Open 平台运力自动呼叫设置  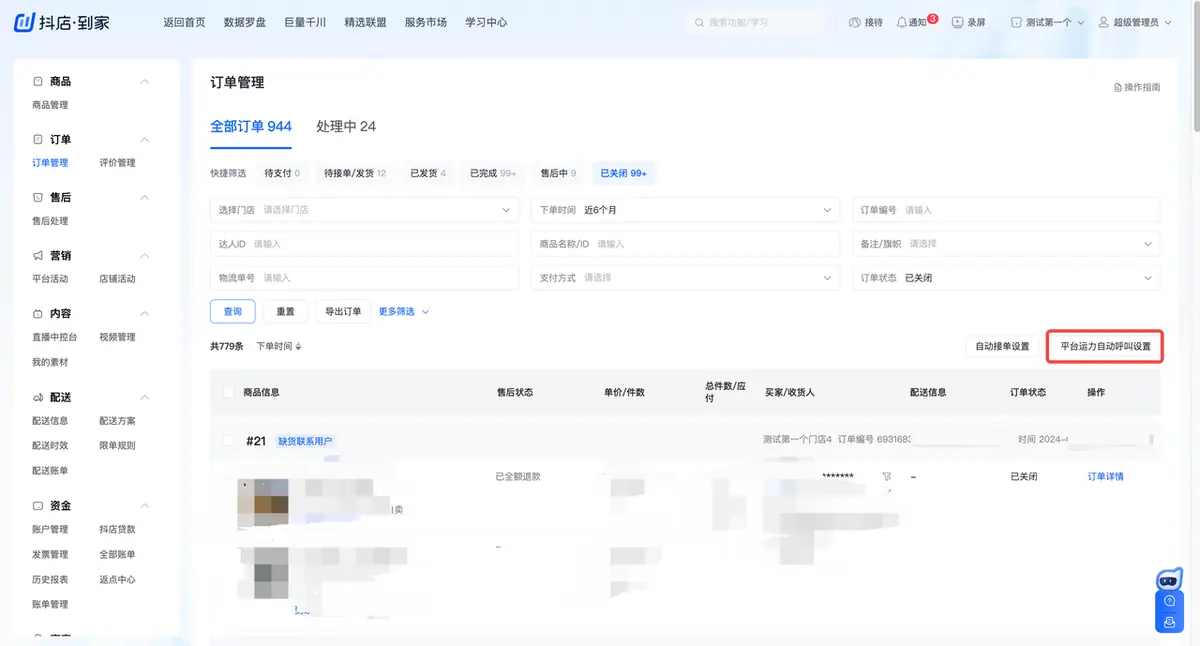(1105, 347)
